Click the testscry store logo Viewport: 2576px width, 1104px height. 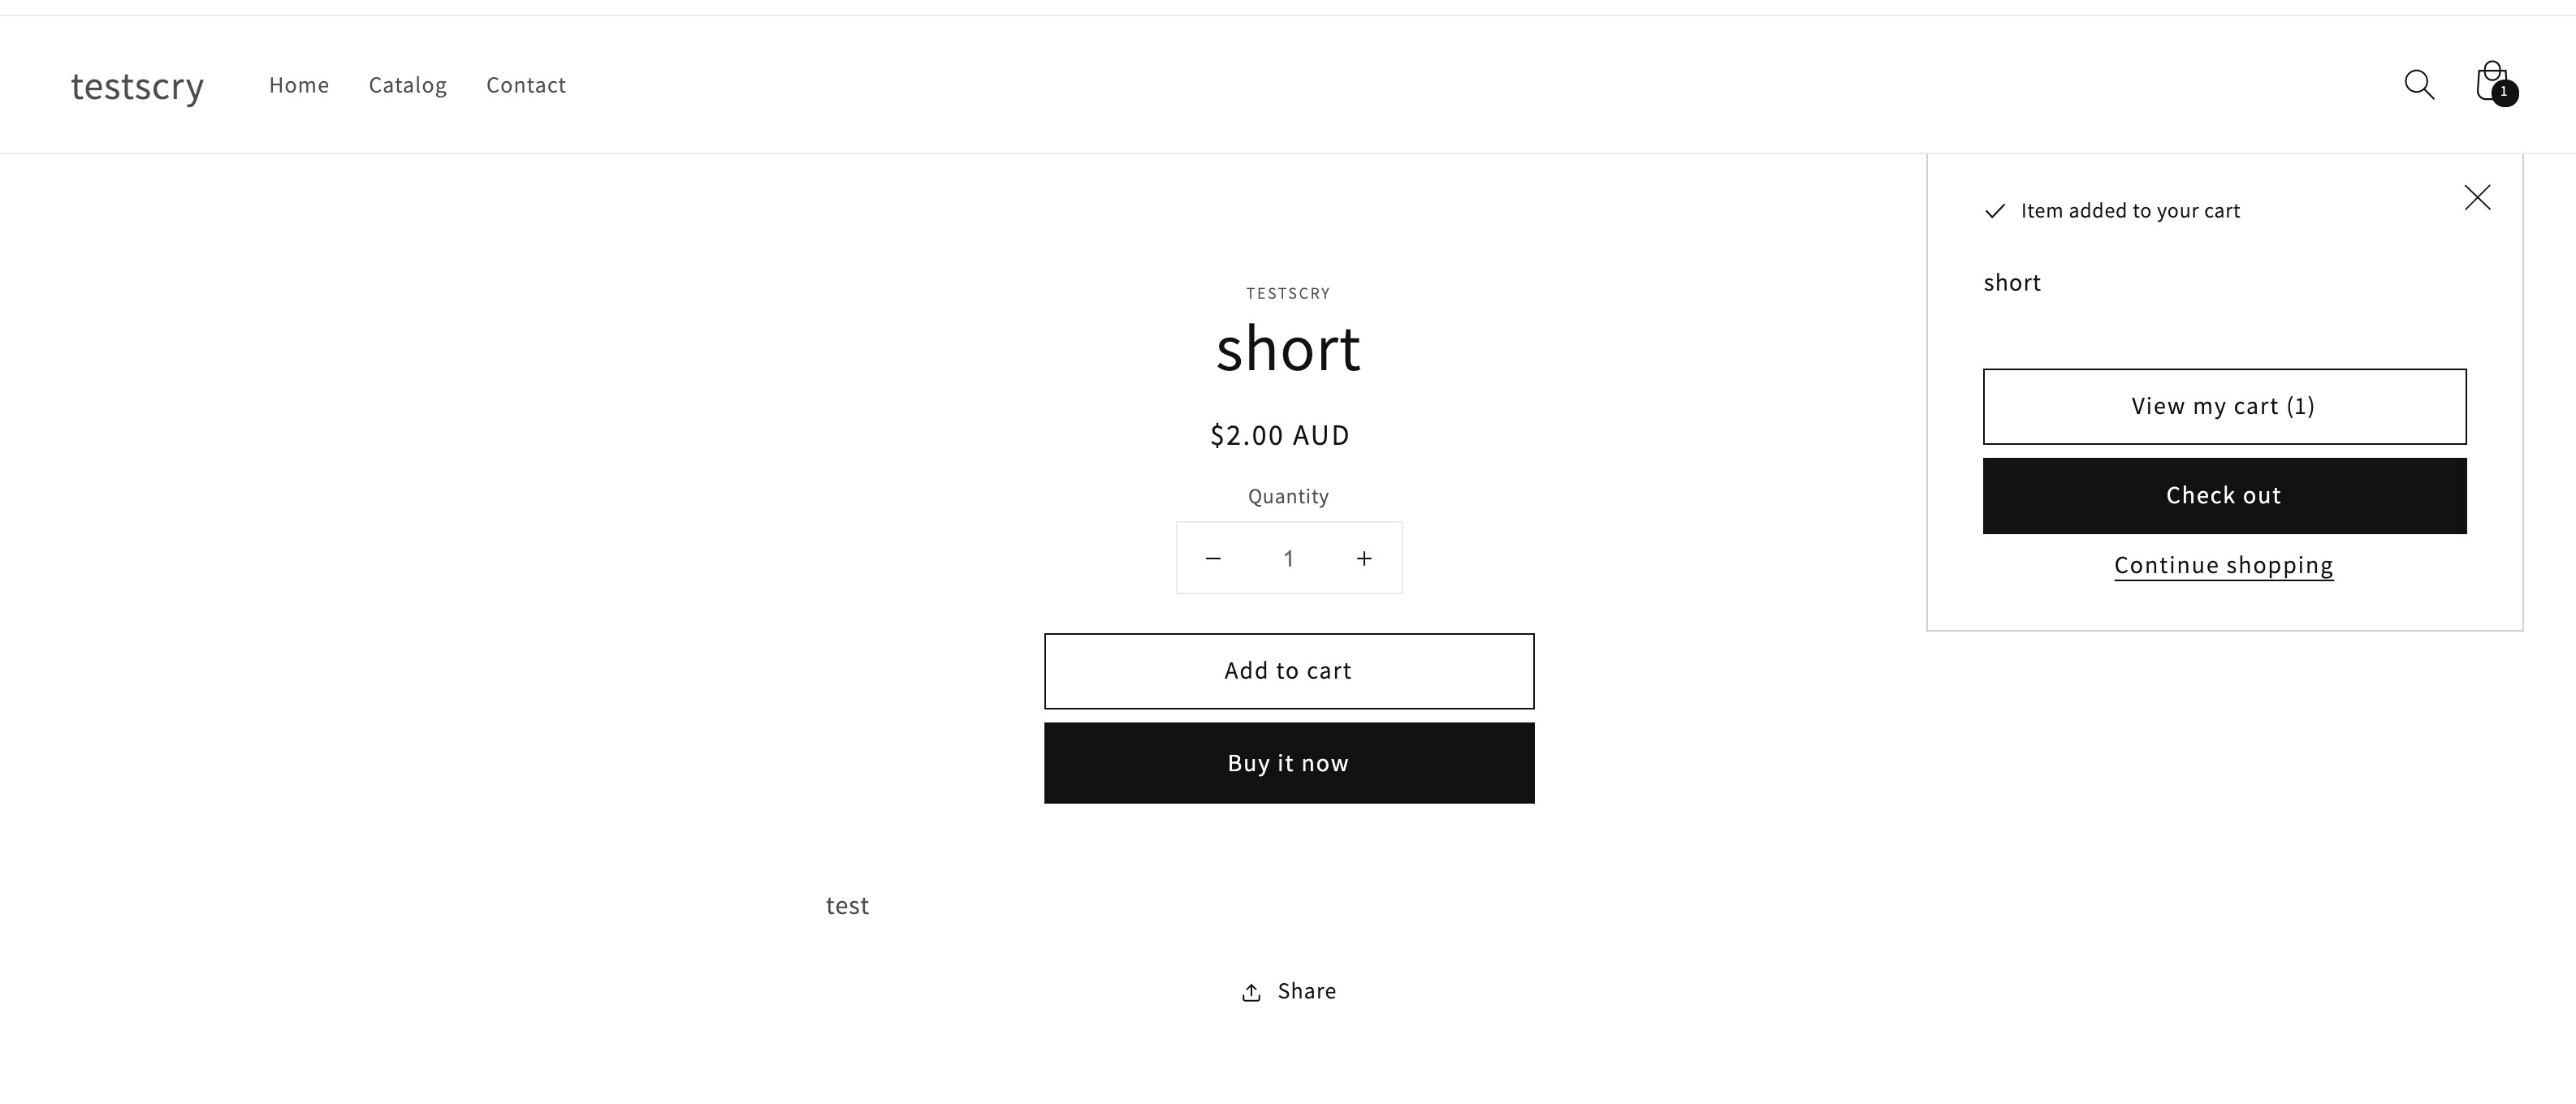point(137,86)
